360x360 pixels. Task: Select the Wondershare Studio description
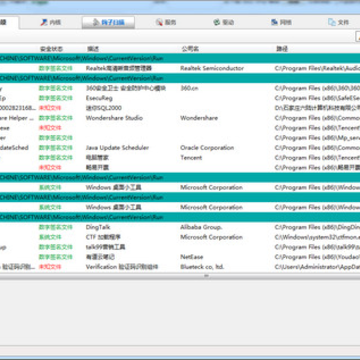click(114, 118)
